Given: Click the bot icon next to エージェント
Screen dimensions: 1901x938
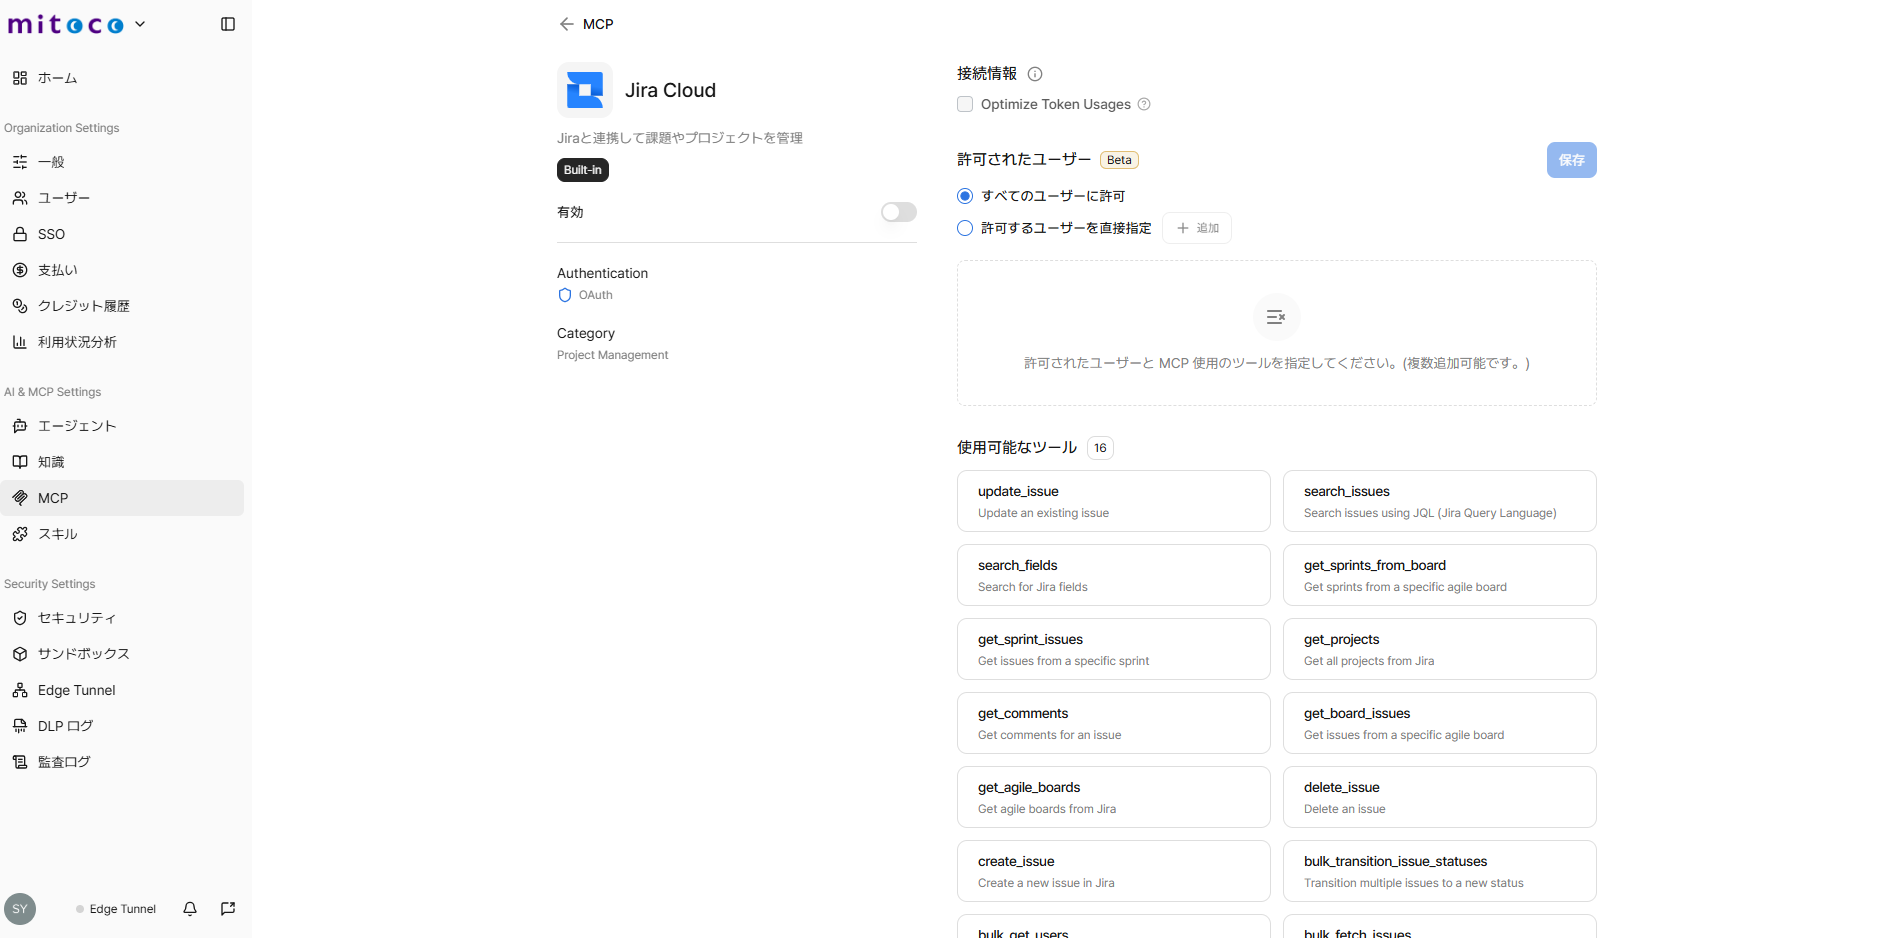Looking at the screenshot, I should [x=20, y=426].
